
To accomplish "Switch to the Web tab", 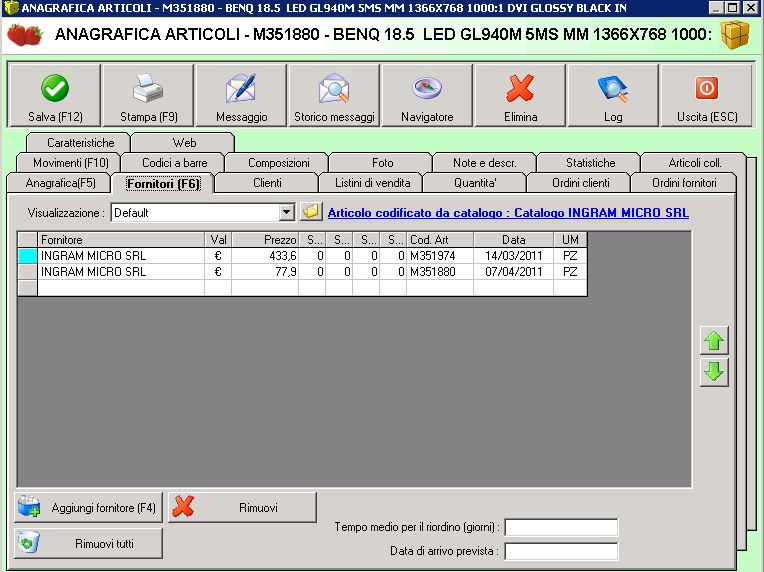I will click(184, 143).
